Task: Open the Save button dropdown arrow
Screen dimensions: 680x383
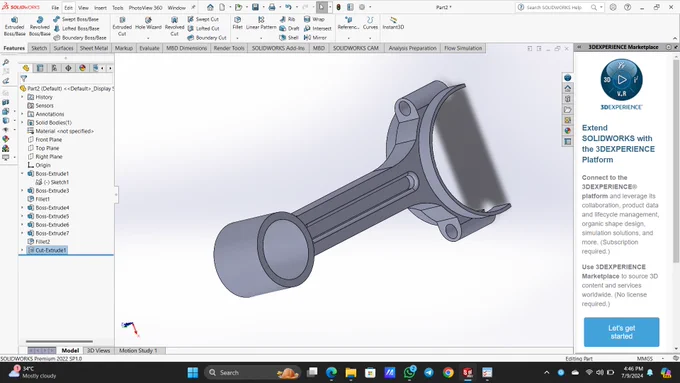Action: click(x=264, y=7)
